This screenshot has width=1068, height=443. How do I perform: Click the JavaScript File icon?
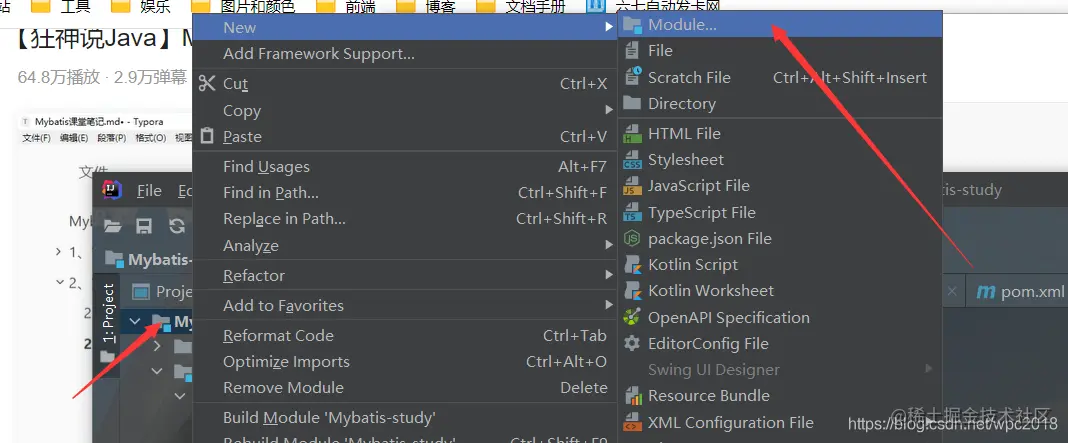(x=633, y=186)
